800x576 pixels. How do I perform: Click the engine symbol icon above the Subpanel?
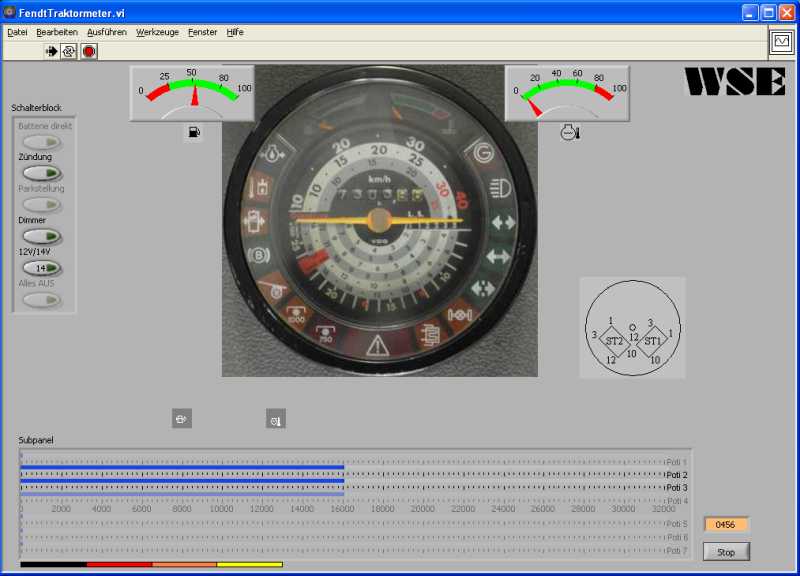tap(182, 419)
